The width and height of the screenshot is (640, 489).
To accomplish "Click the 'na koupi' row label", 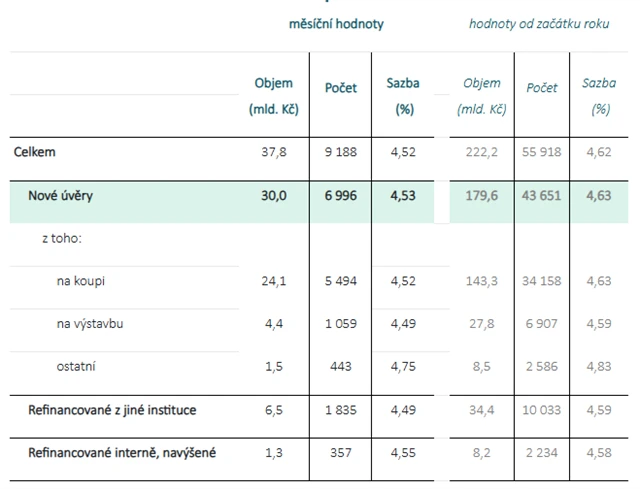I will 81,281.
